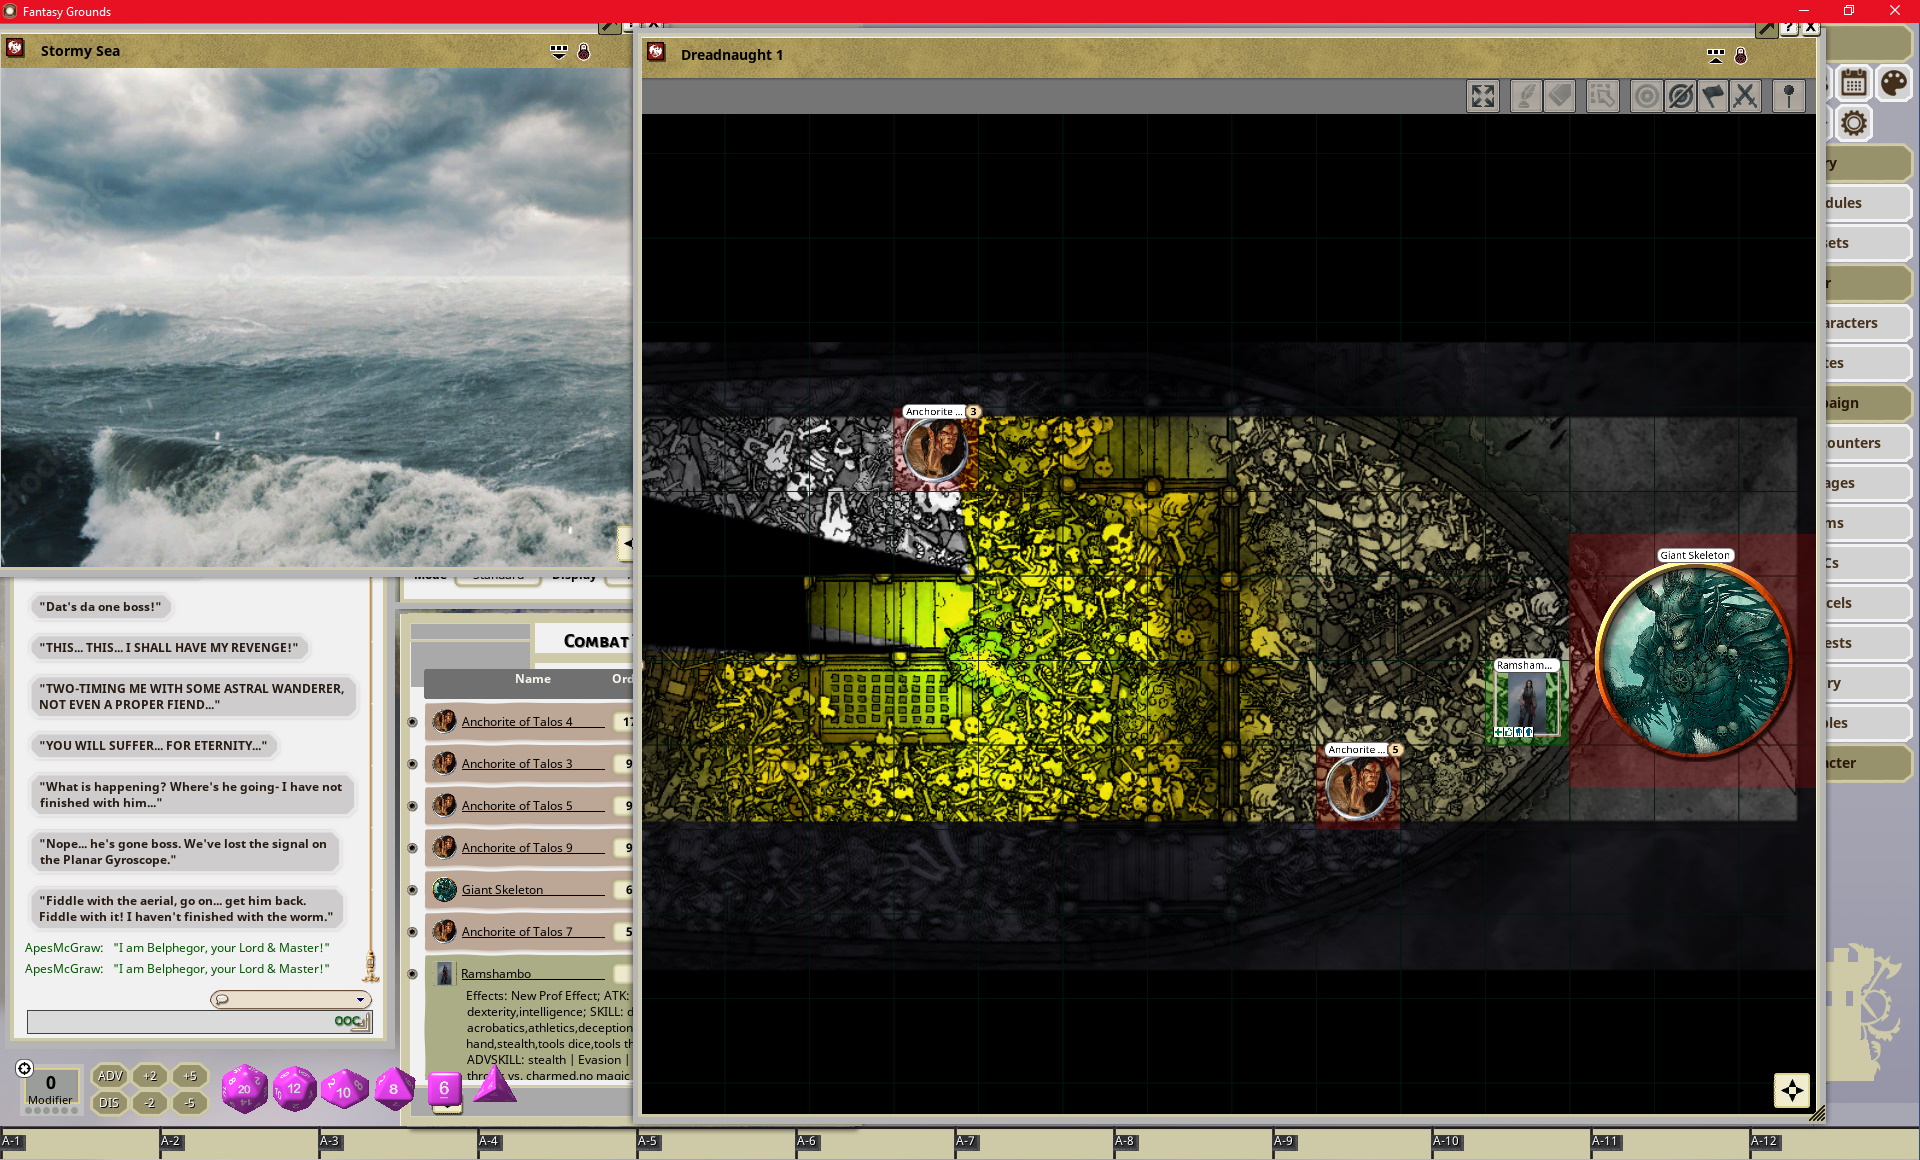The image size is (1920, 1160).
Task: Toggle the +5 modifier button
Action: (x=190, y=1076)
